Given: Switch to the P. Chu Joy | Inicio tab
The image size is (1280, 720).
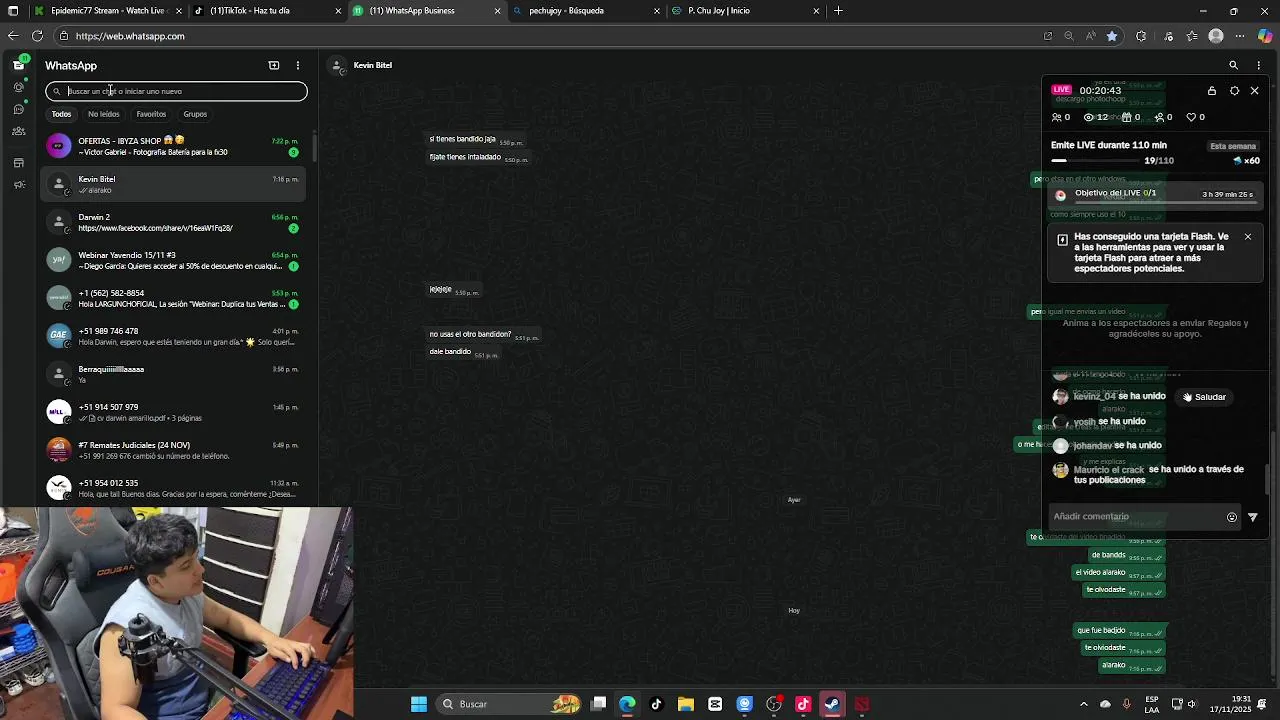Looking at the screenshot, I should click(x=746, y=11).
